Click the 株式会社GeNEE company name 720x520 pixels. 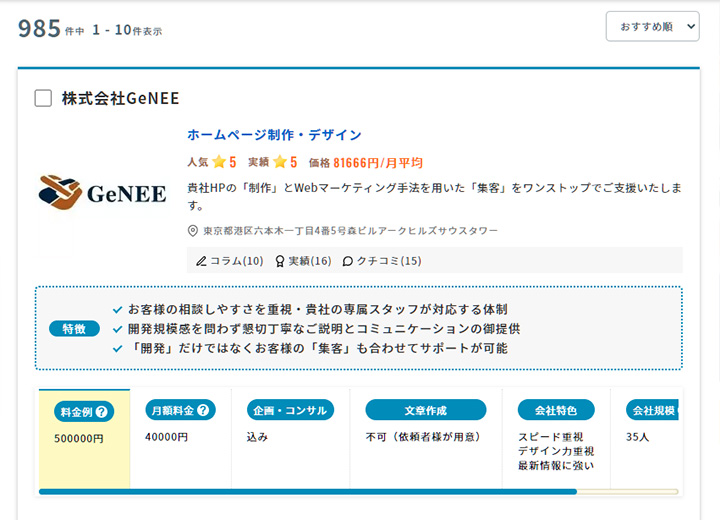pyautogui.click(x=120, y=98)
